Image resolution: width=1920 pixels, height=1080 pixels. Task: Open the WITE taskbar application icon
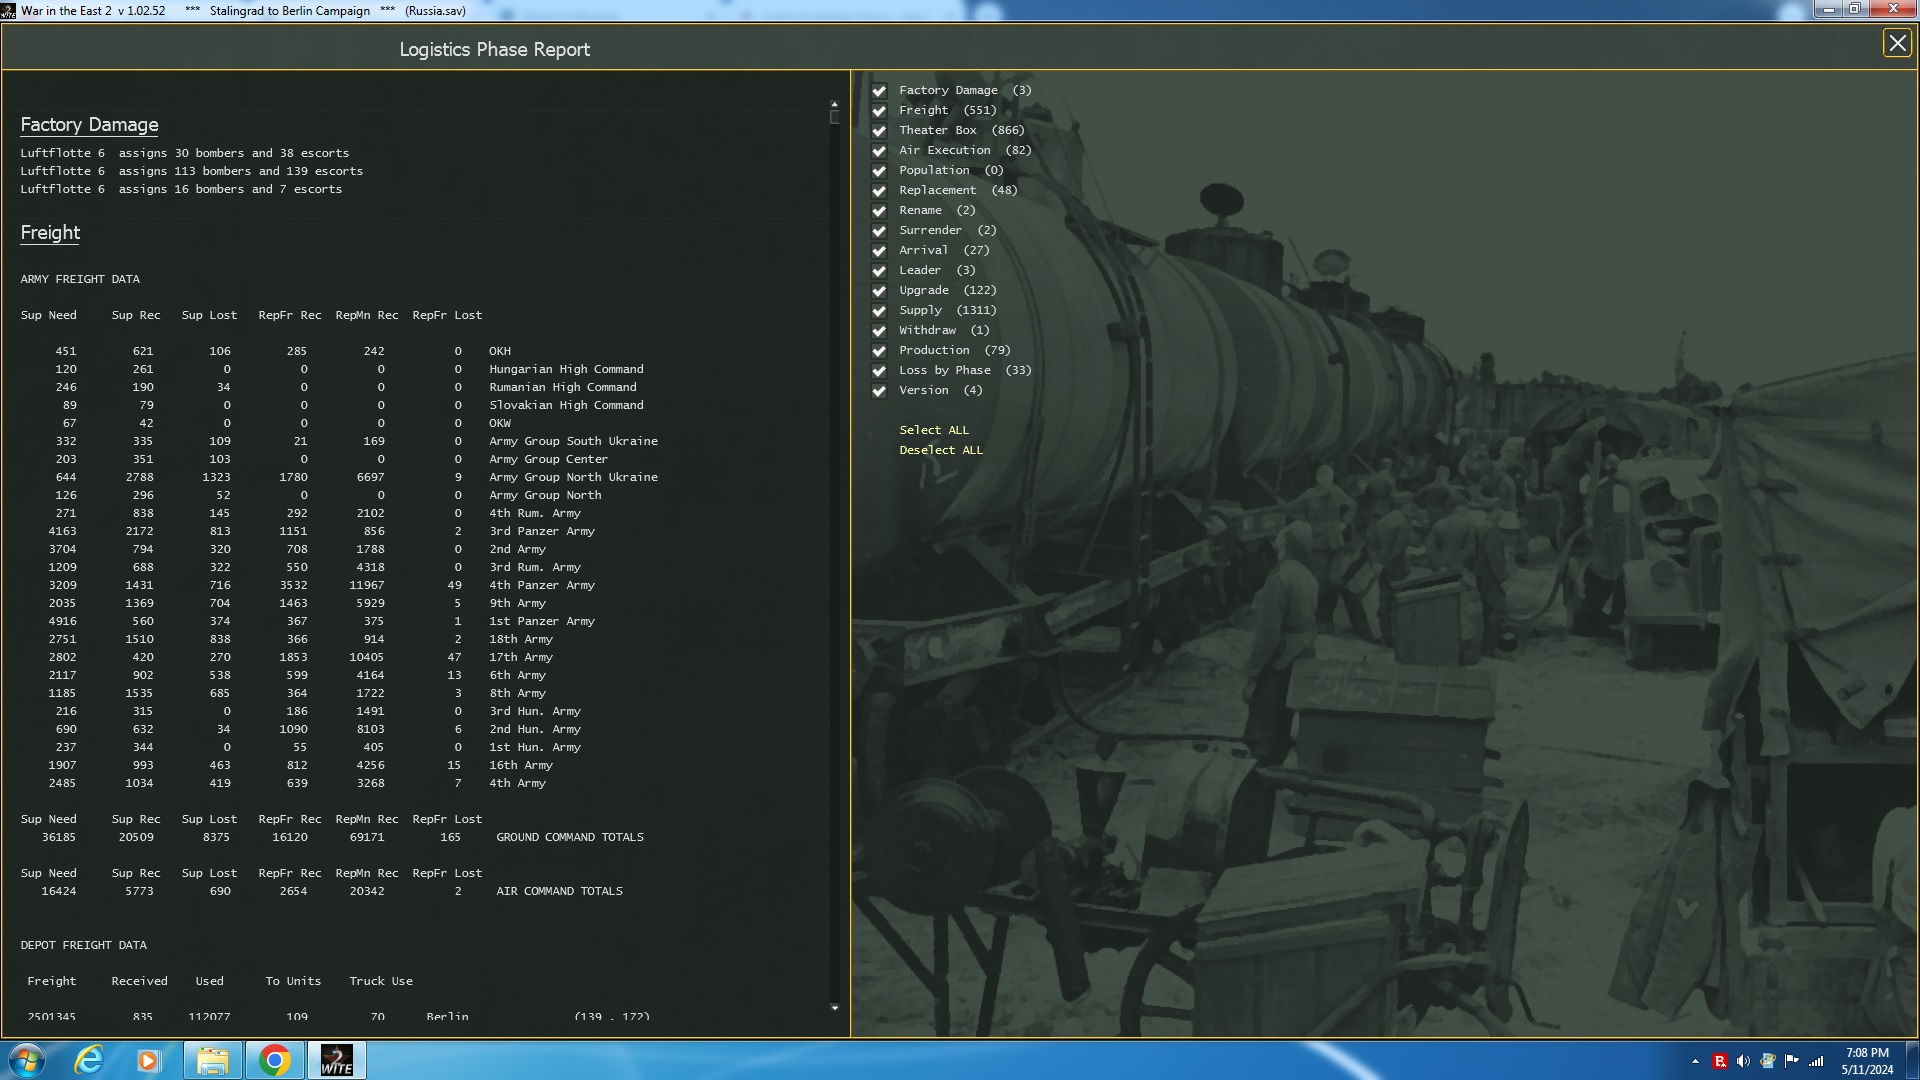point(336,1060)
